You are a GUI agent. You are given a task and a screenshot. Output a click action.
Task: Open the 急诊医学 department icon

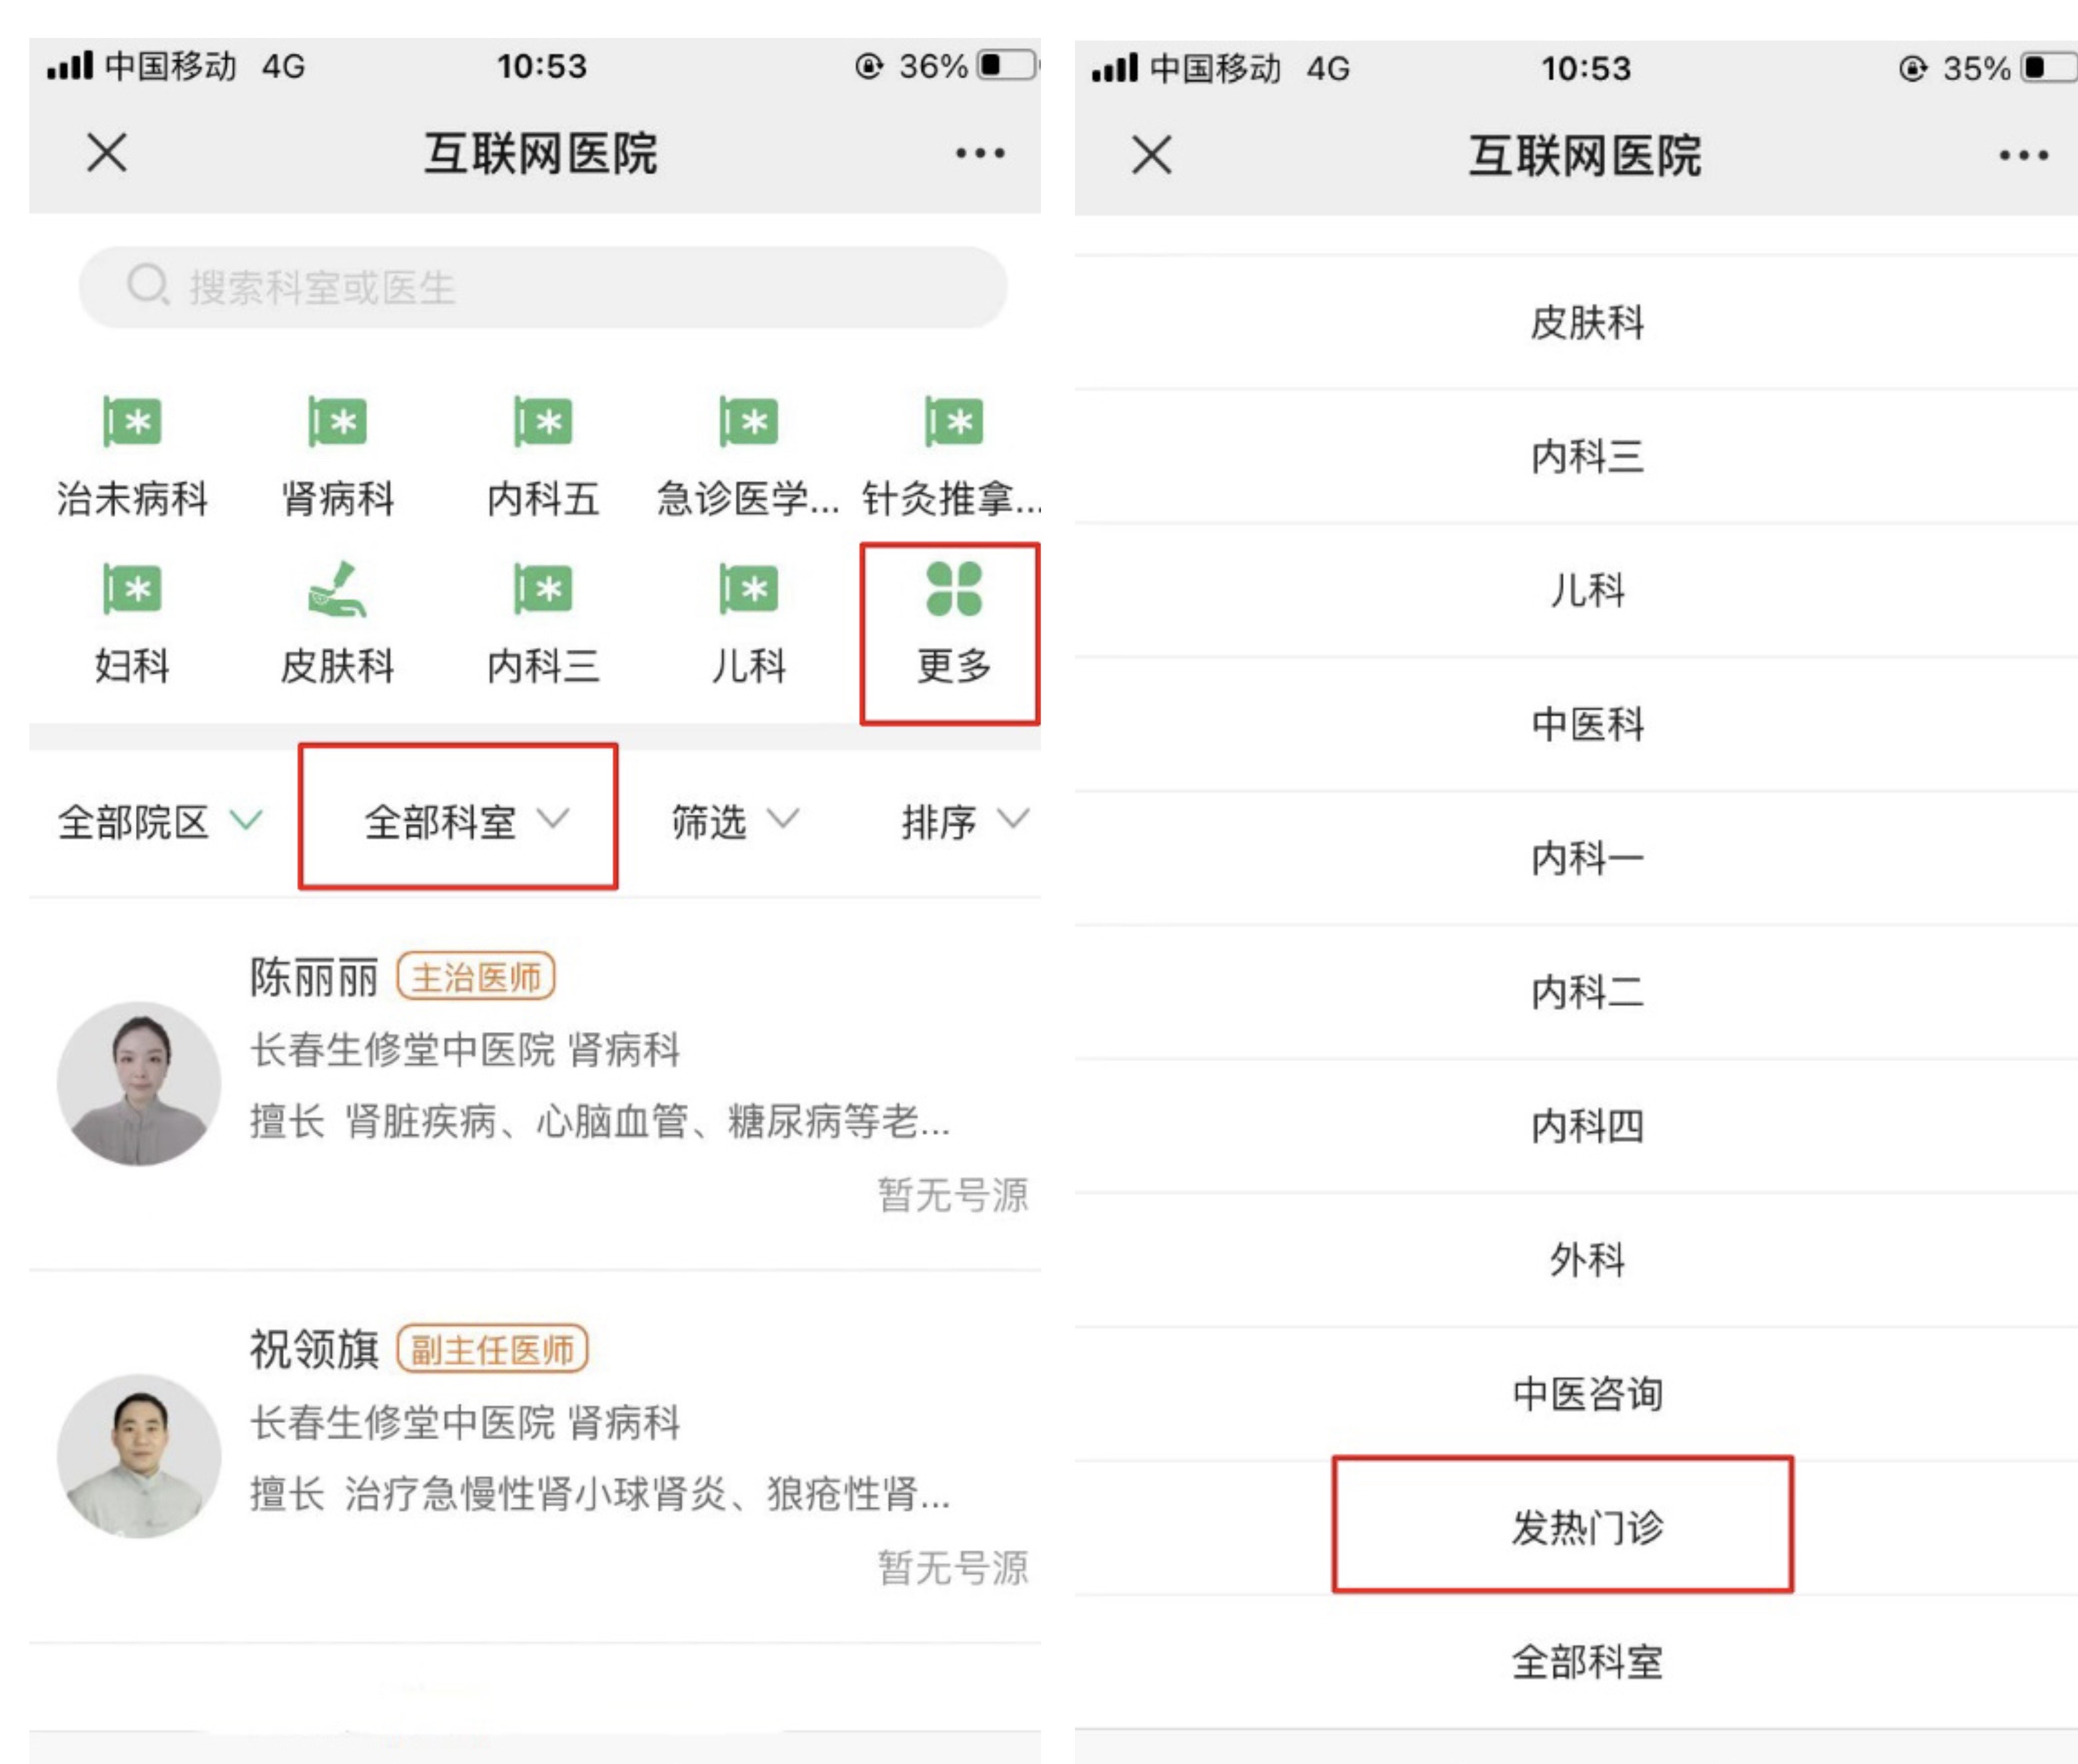coord(748,423)
